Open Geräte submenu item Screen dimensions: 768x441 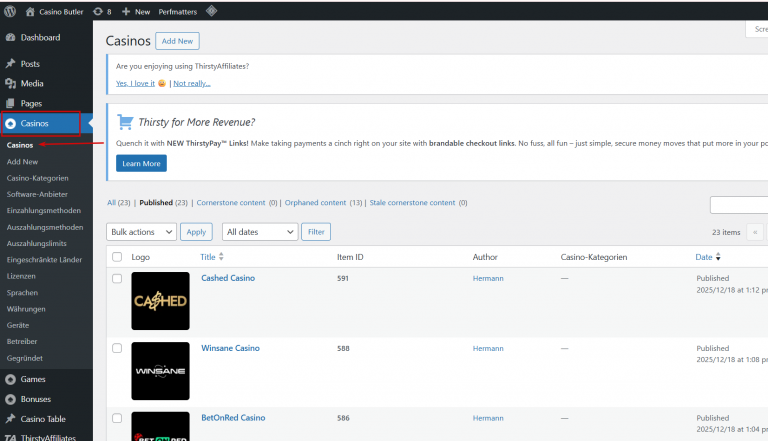coord(18,325)
